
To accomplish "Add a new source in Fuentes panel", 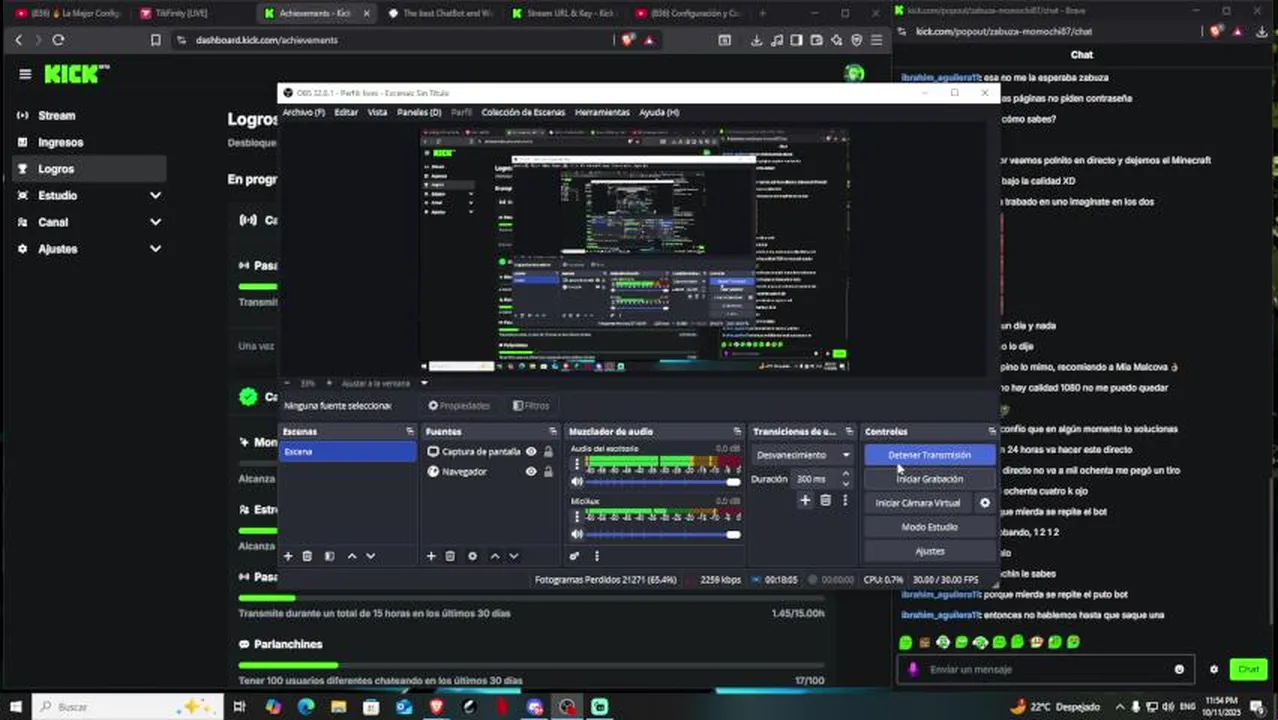I will point(431,556).
